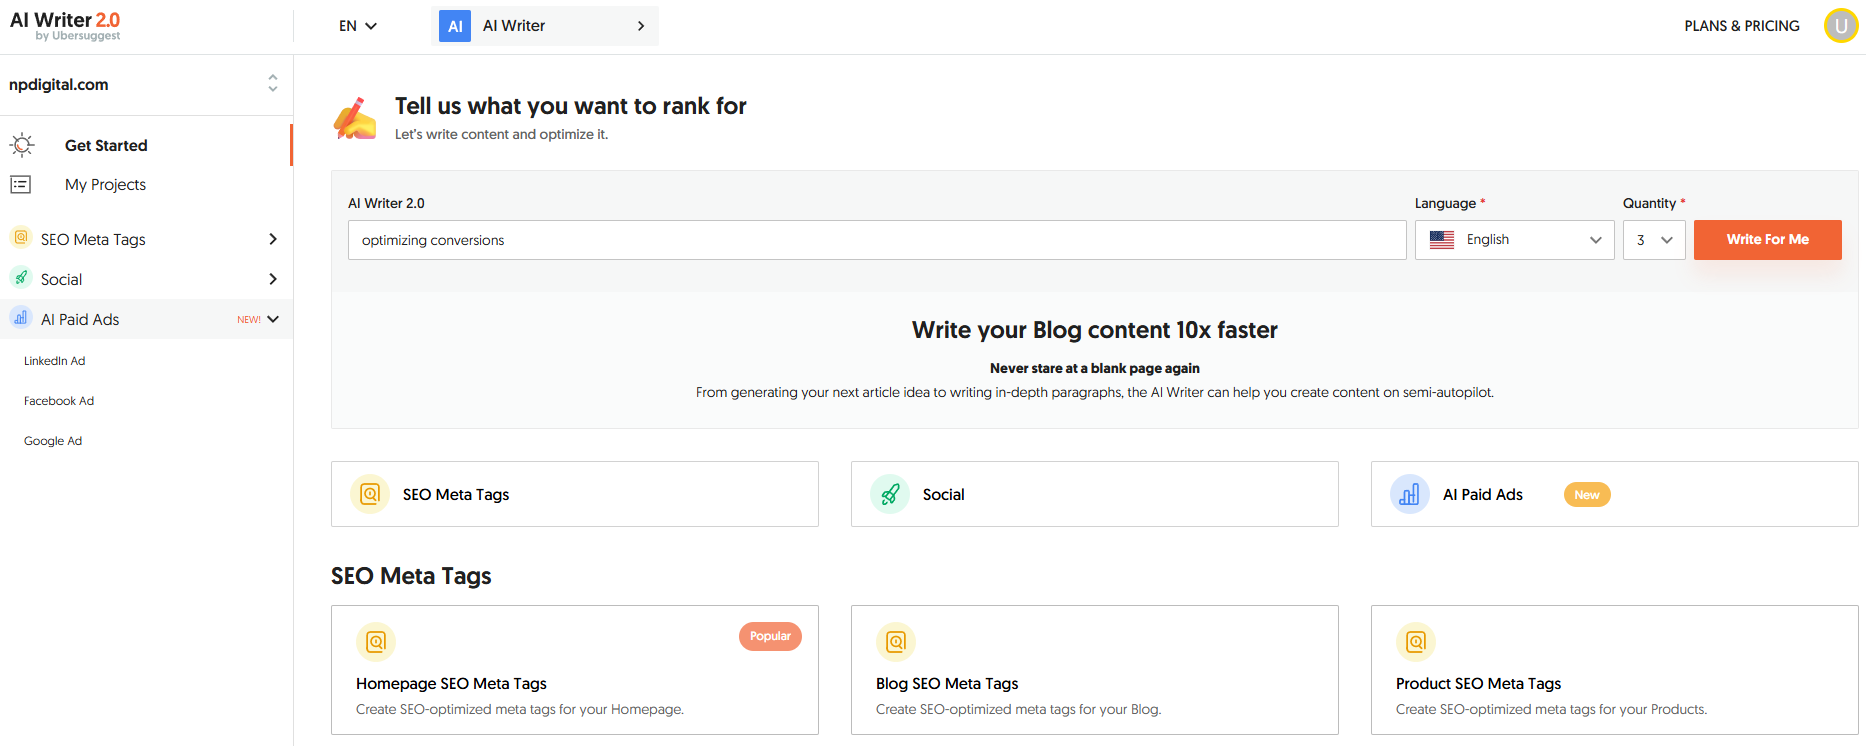Open the Quantity dropdown showing 3
Image resolution: width=1866 pixels, height=746 pixels.
click(1654, 240)
